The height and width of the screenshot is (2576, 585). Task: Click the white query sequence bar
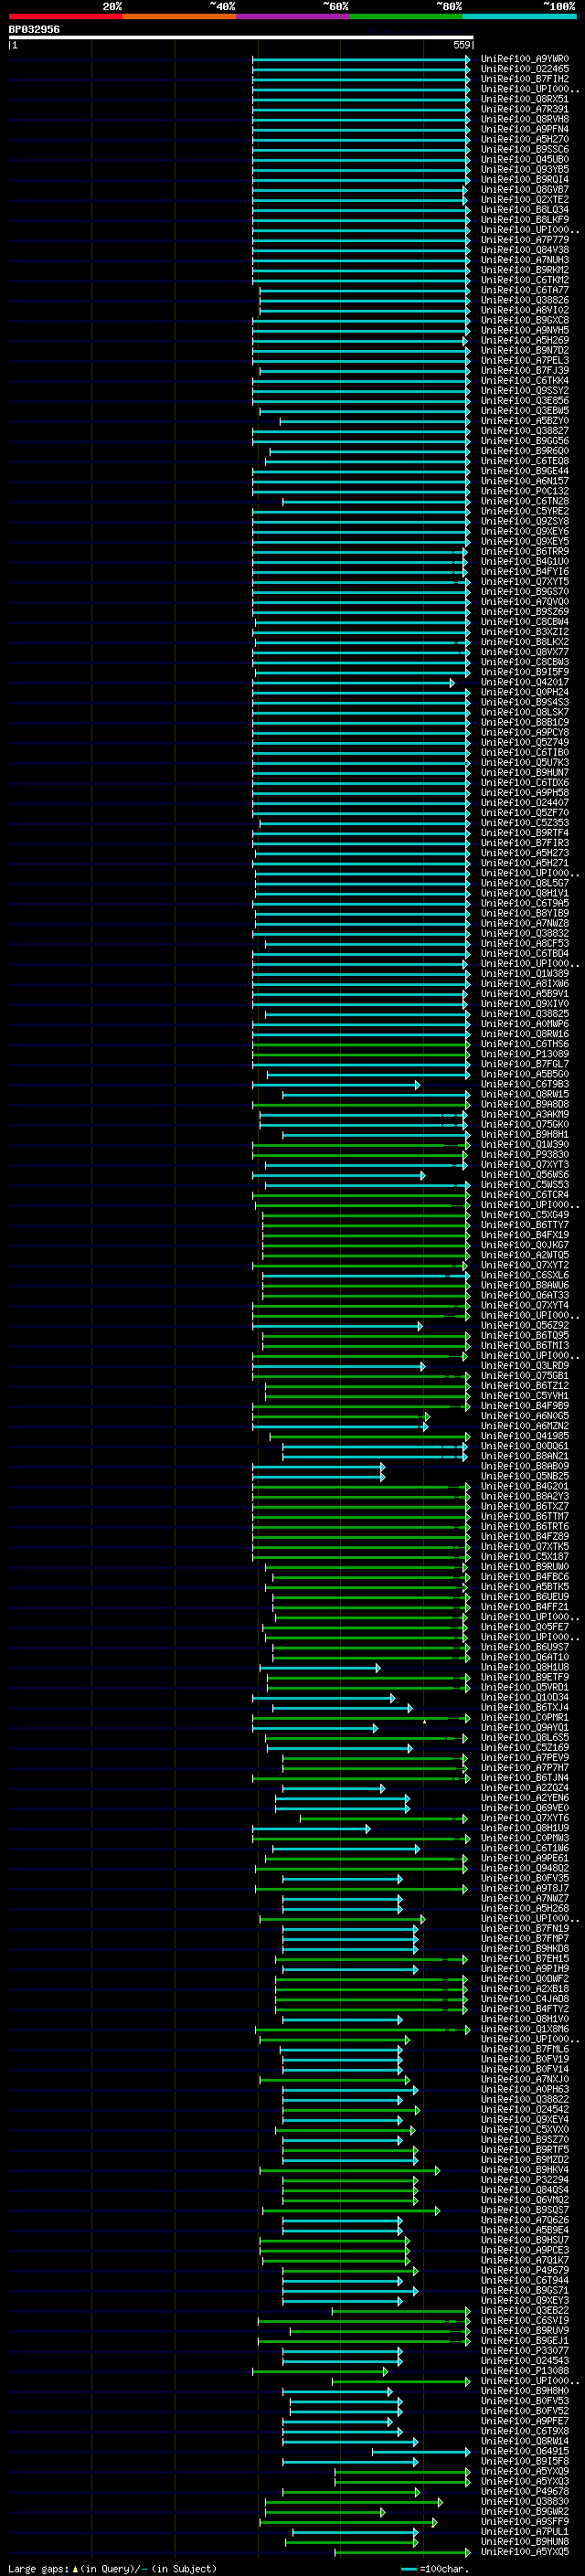click(x=241, y=37)
